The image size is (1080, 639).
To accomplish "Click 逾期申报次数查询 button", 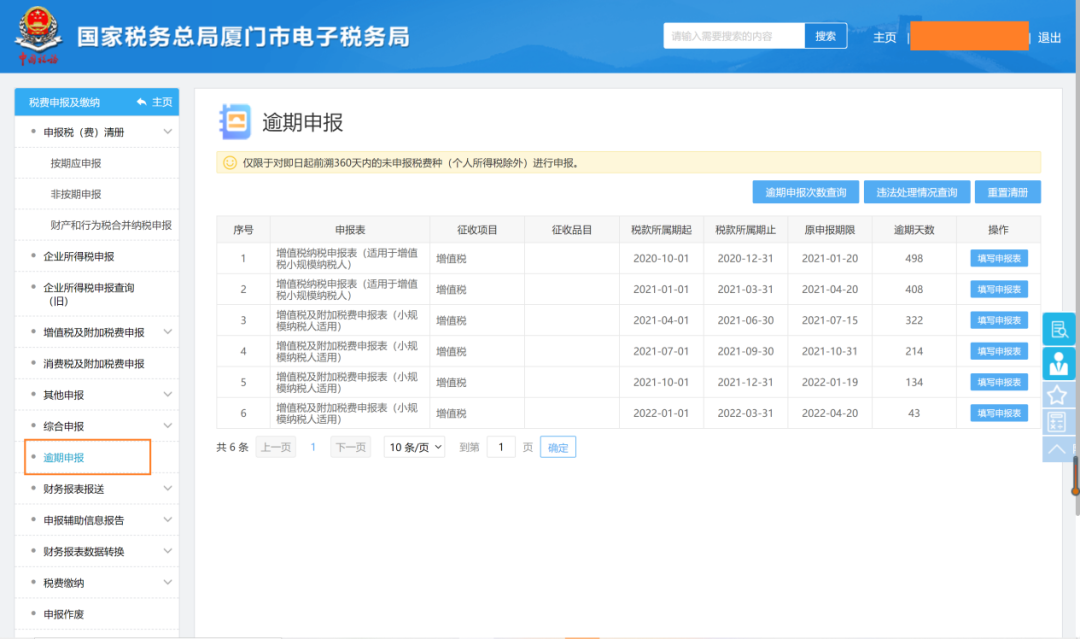I will pos(806,192).
